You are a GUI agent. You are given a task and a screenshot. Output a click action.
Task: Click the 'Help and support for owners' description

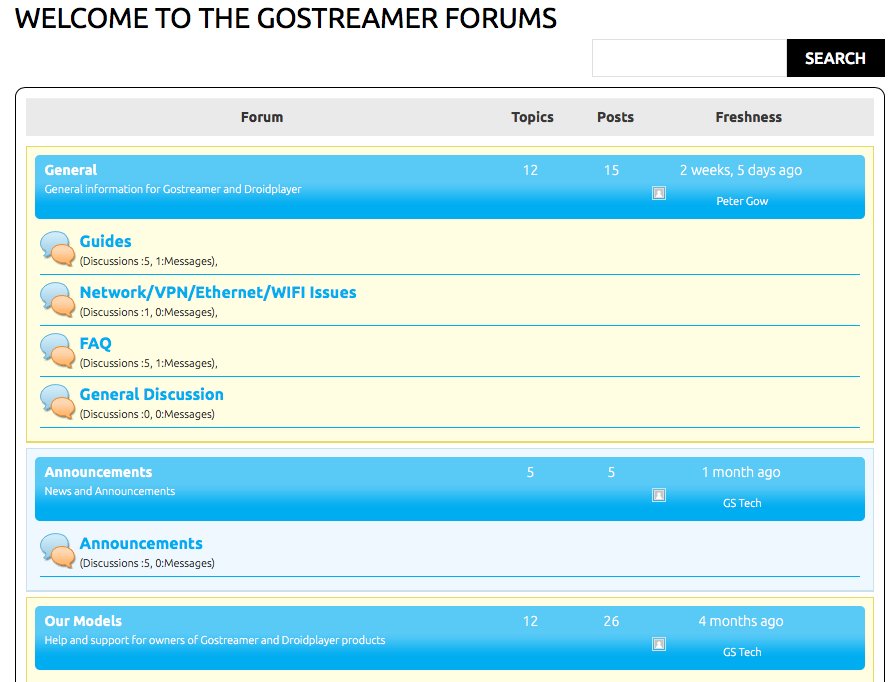(215, 640)
